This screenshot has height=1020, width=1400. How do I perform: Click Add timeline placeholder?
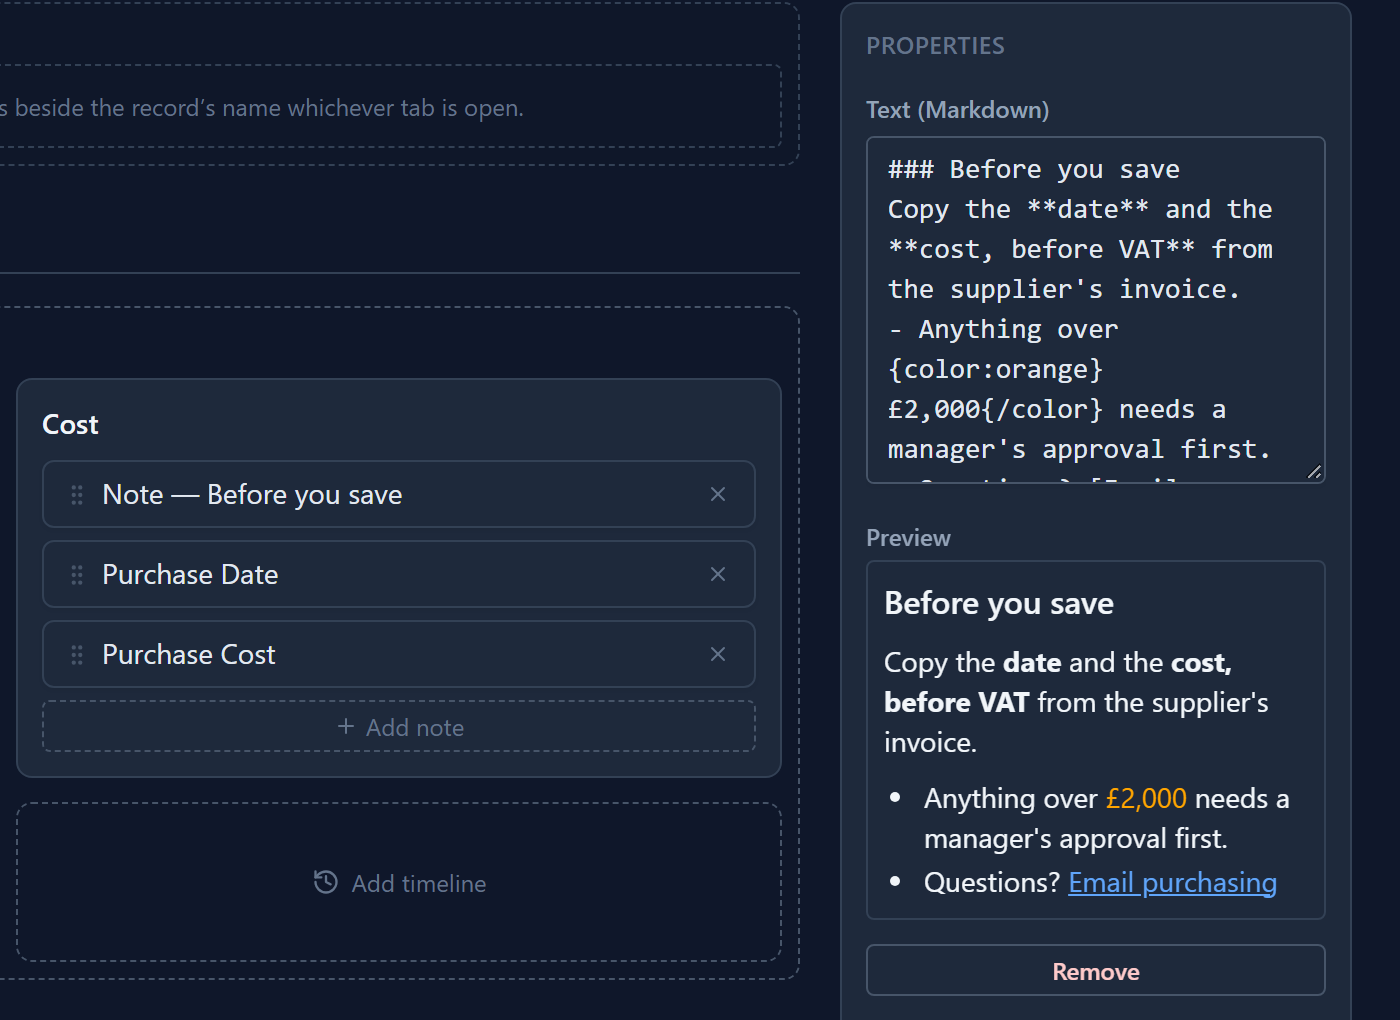[399, 882]
